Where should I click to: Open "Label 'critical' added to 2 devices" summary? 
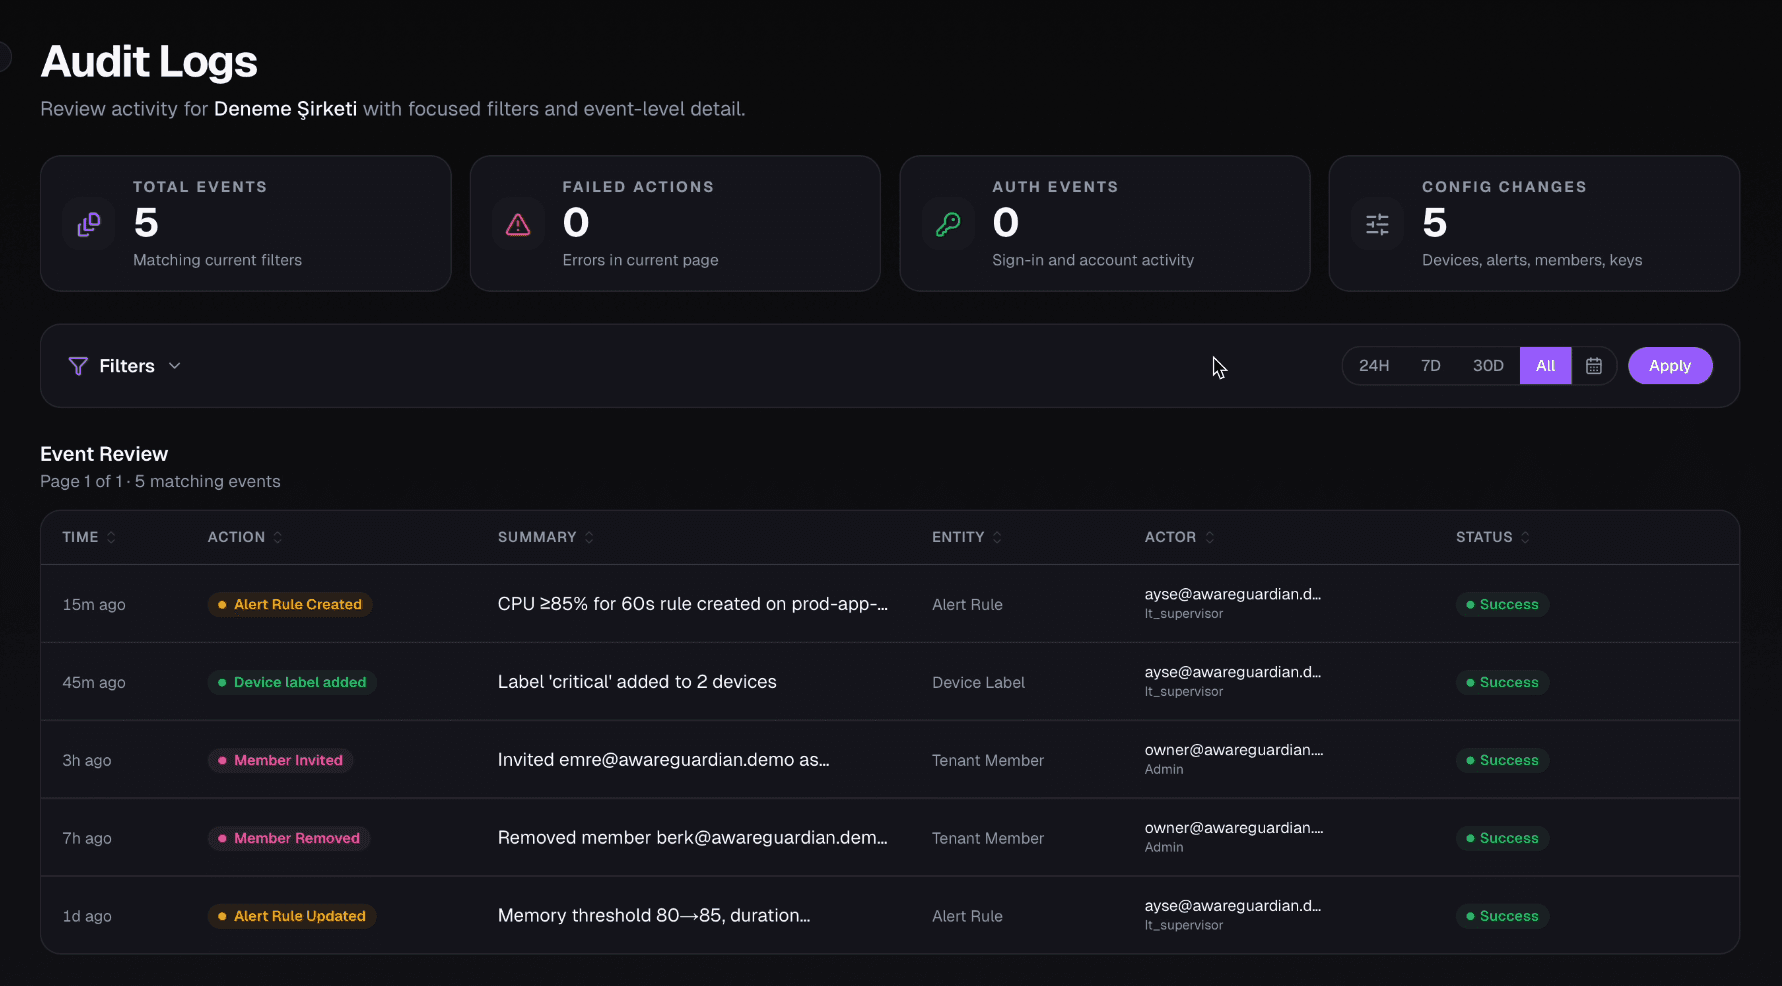(637, 682)
